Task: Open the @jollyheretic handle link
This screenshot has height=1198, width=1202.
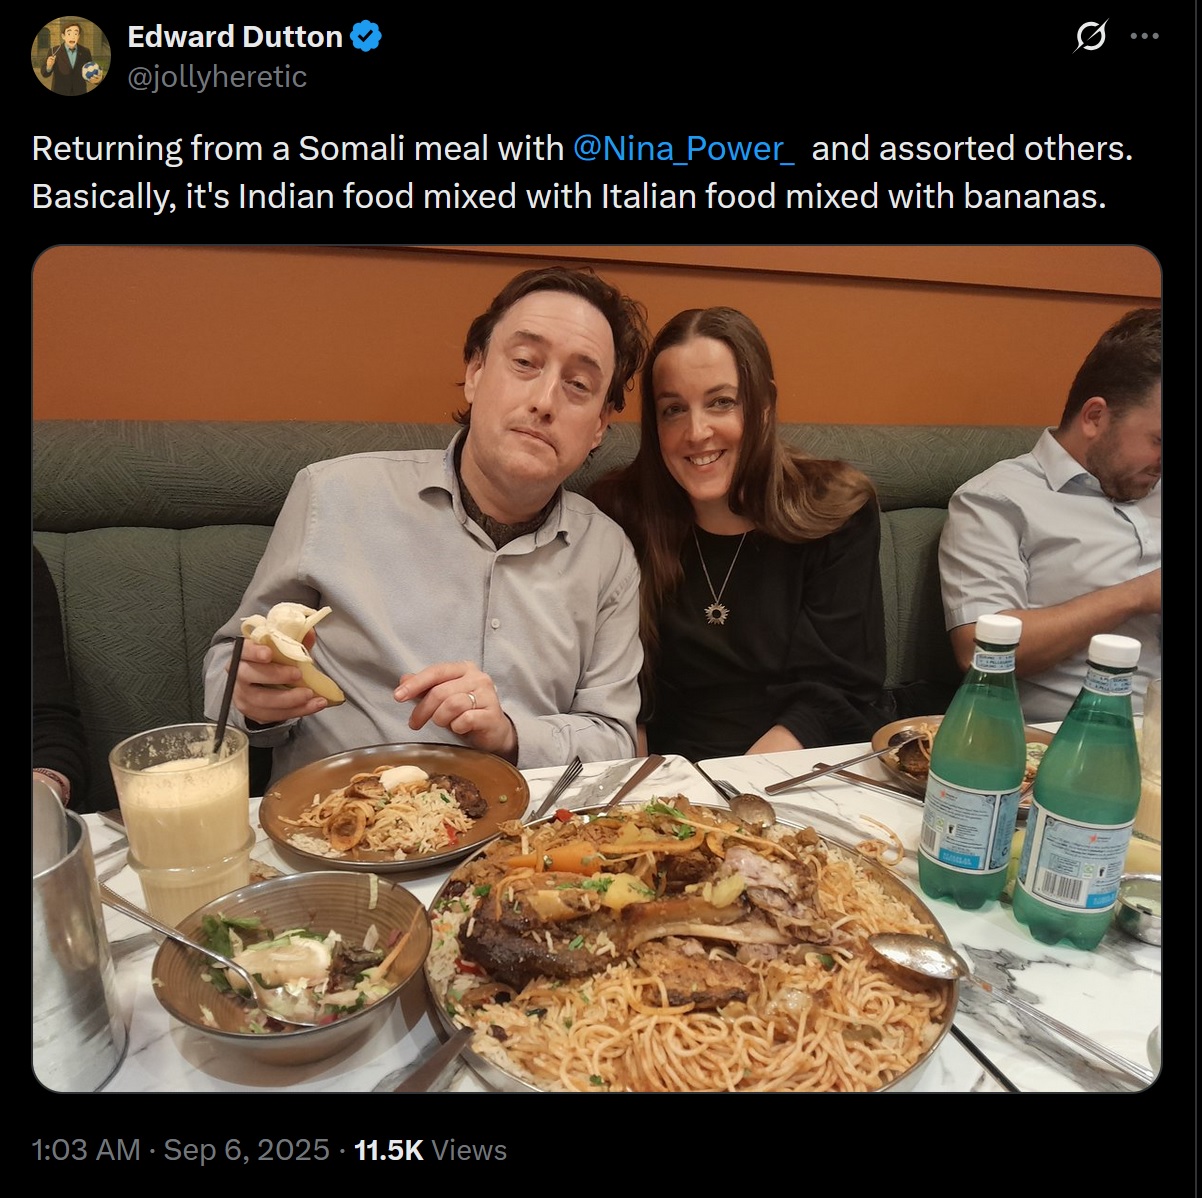Action: tap(217, 77)
